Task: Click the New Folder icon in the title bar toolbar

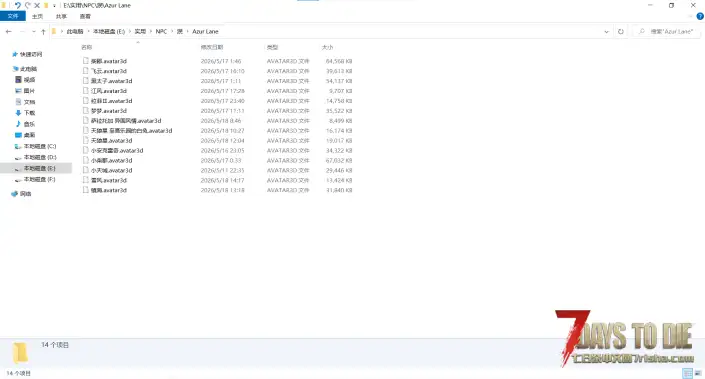Action: (46, 5)
